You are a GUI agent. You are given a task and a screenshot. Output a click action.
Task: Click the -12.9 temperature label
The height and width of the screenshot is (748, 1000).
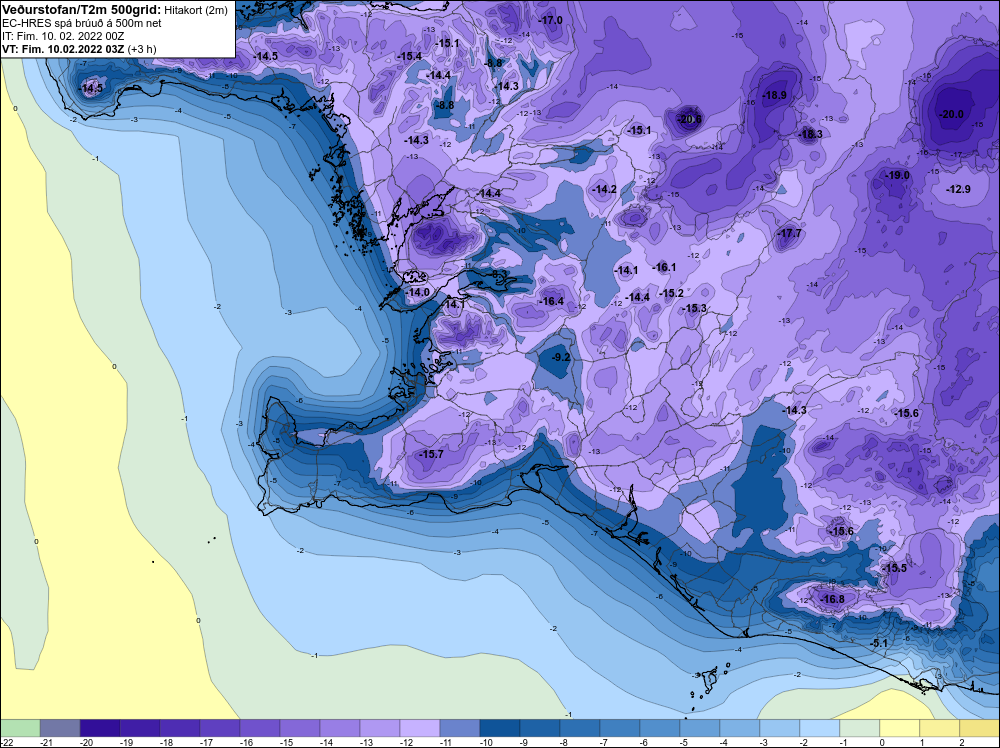[x=959, y=189]
